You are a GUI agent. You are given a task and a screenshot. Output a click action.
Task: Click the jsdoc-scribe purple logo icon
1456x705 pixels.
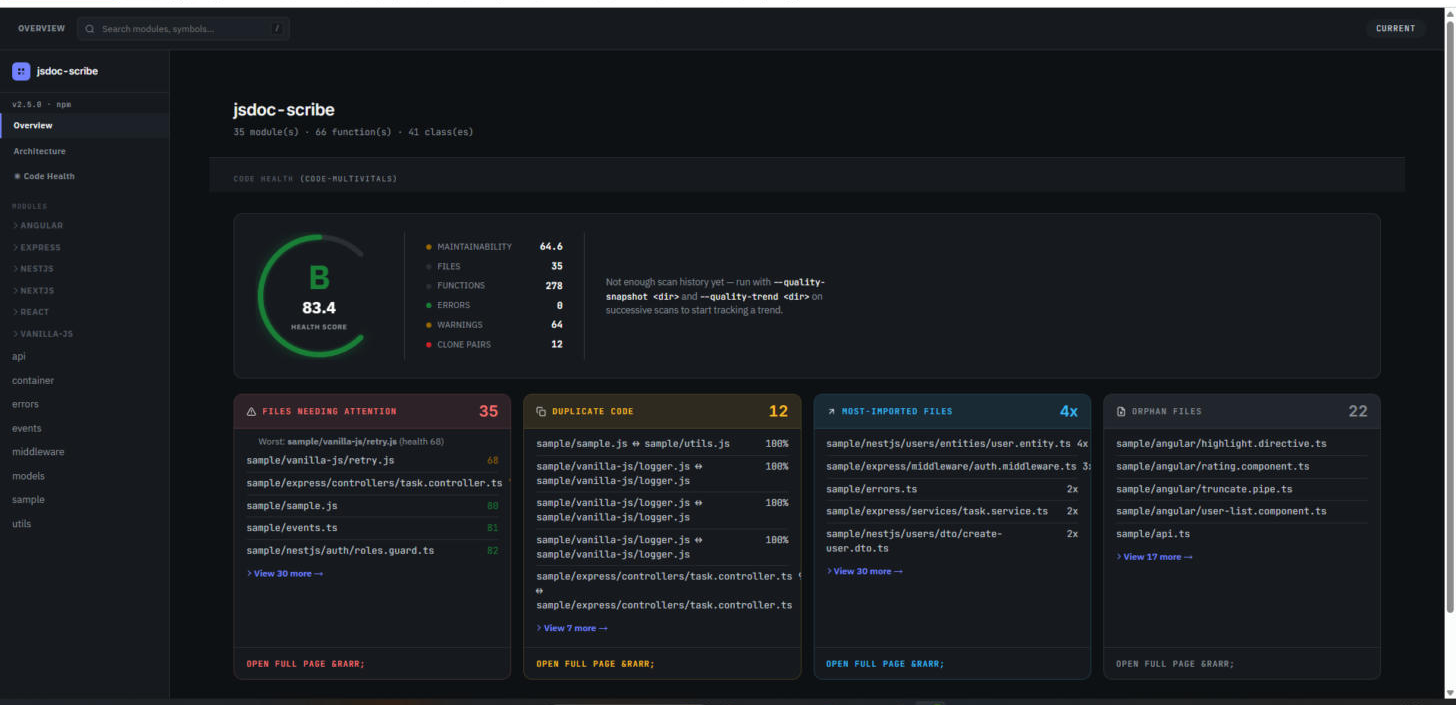[x=21, y=71]
